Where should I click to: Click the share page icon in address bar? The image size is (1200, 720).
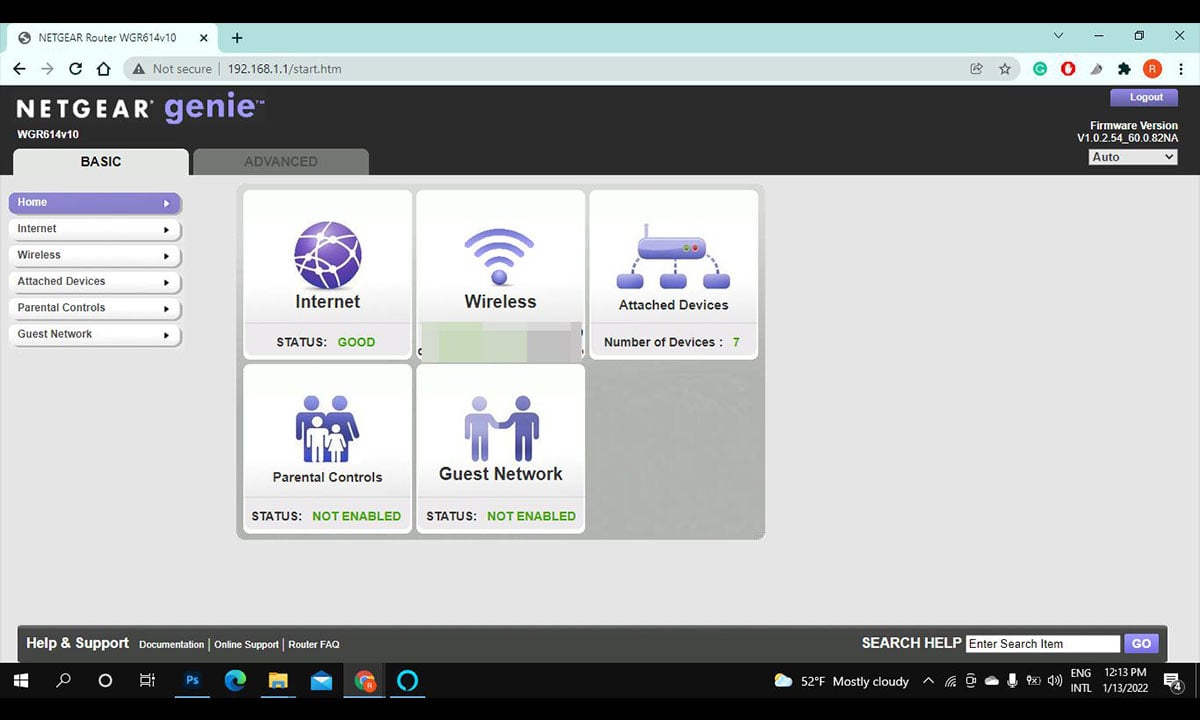coord(976,69)
